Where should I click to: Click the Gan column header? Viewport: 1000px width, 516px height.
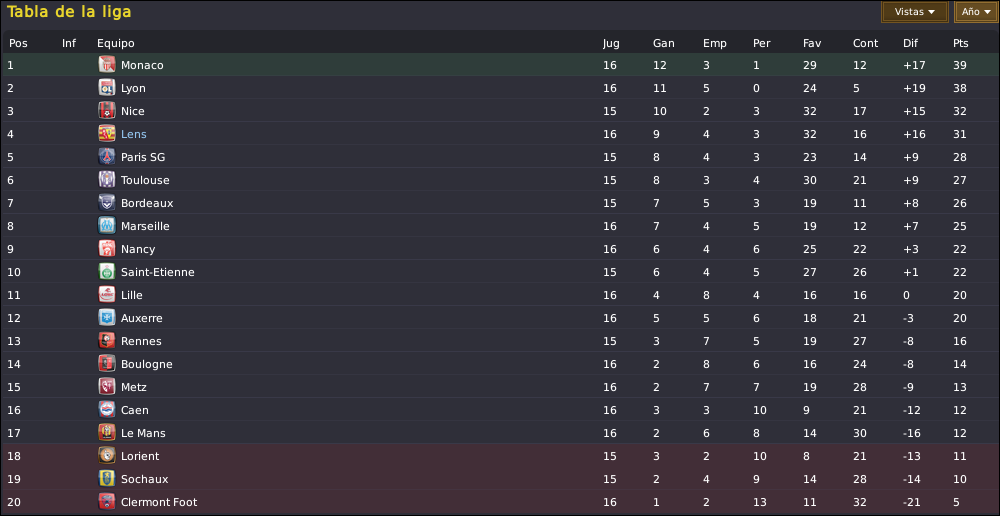(x=663, y=43)
